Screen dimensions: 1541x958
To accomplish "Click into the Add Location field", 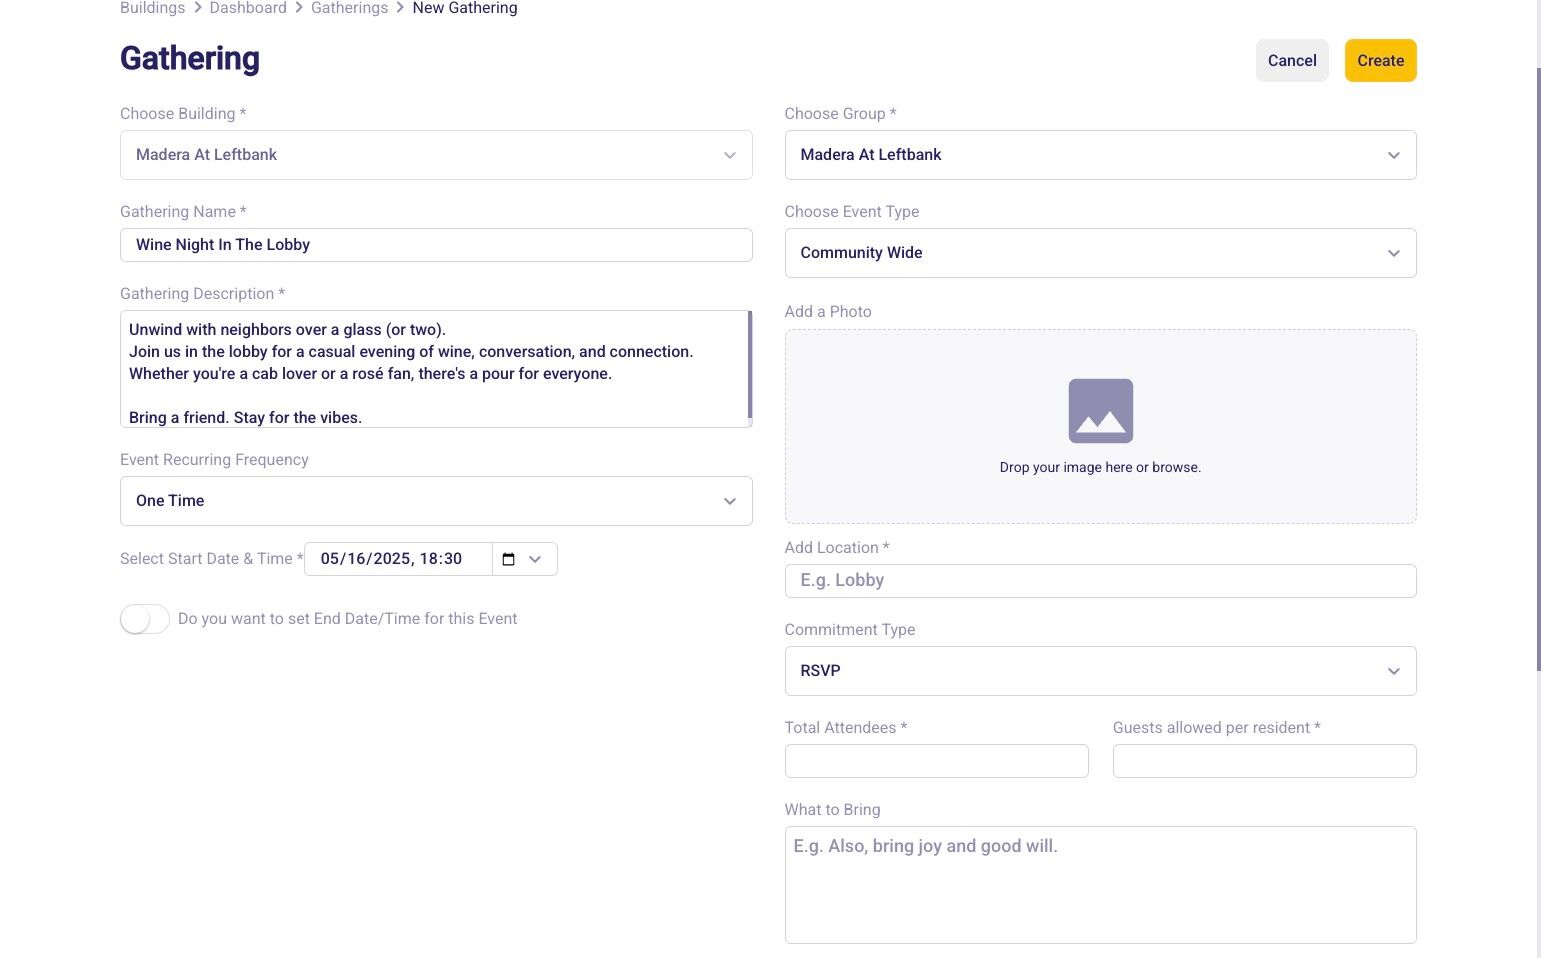I will click(x=1100, y=581).
